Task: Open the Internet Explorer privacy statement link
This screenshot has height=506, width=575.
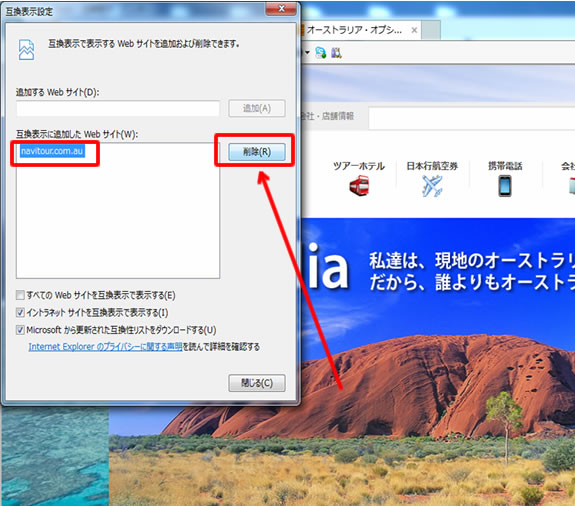Action: (105, 346)
